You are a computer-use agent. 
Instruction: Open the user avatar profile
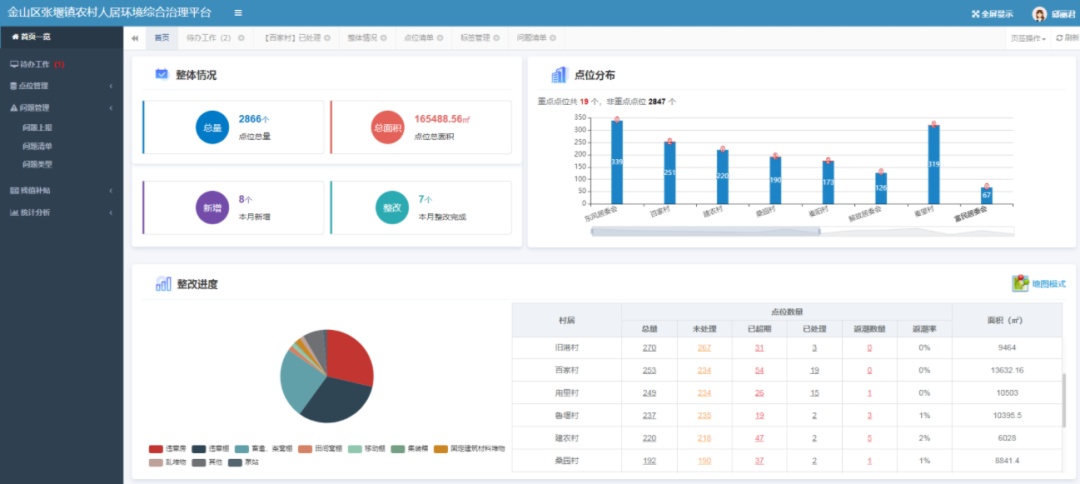[x=1040, y=14]
